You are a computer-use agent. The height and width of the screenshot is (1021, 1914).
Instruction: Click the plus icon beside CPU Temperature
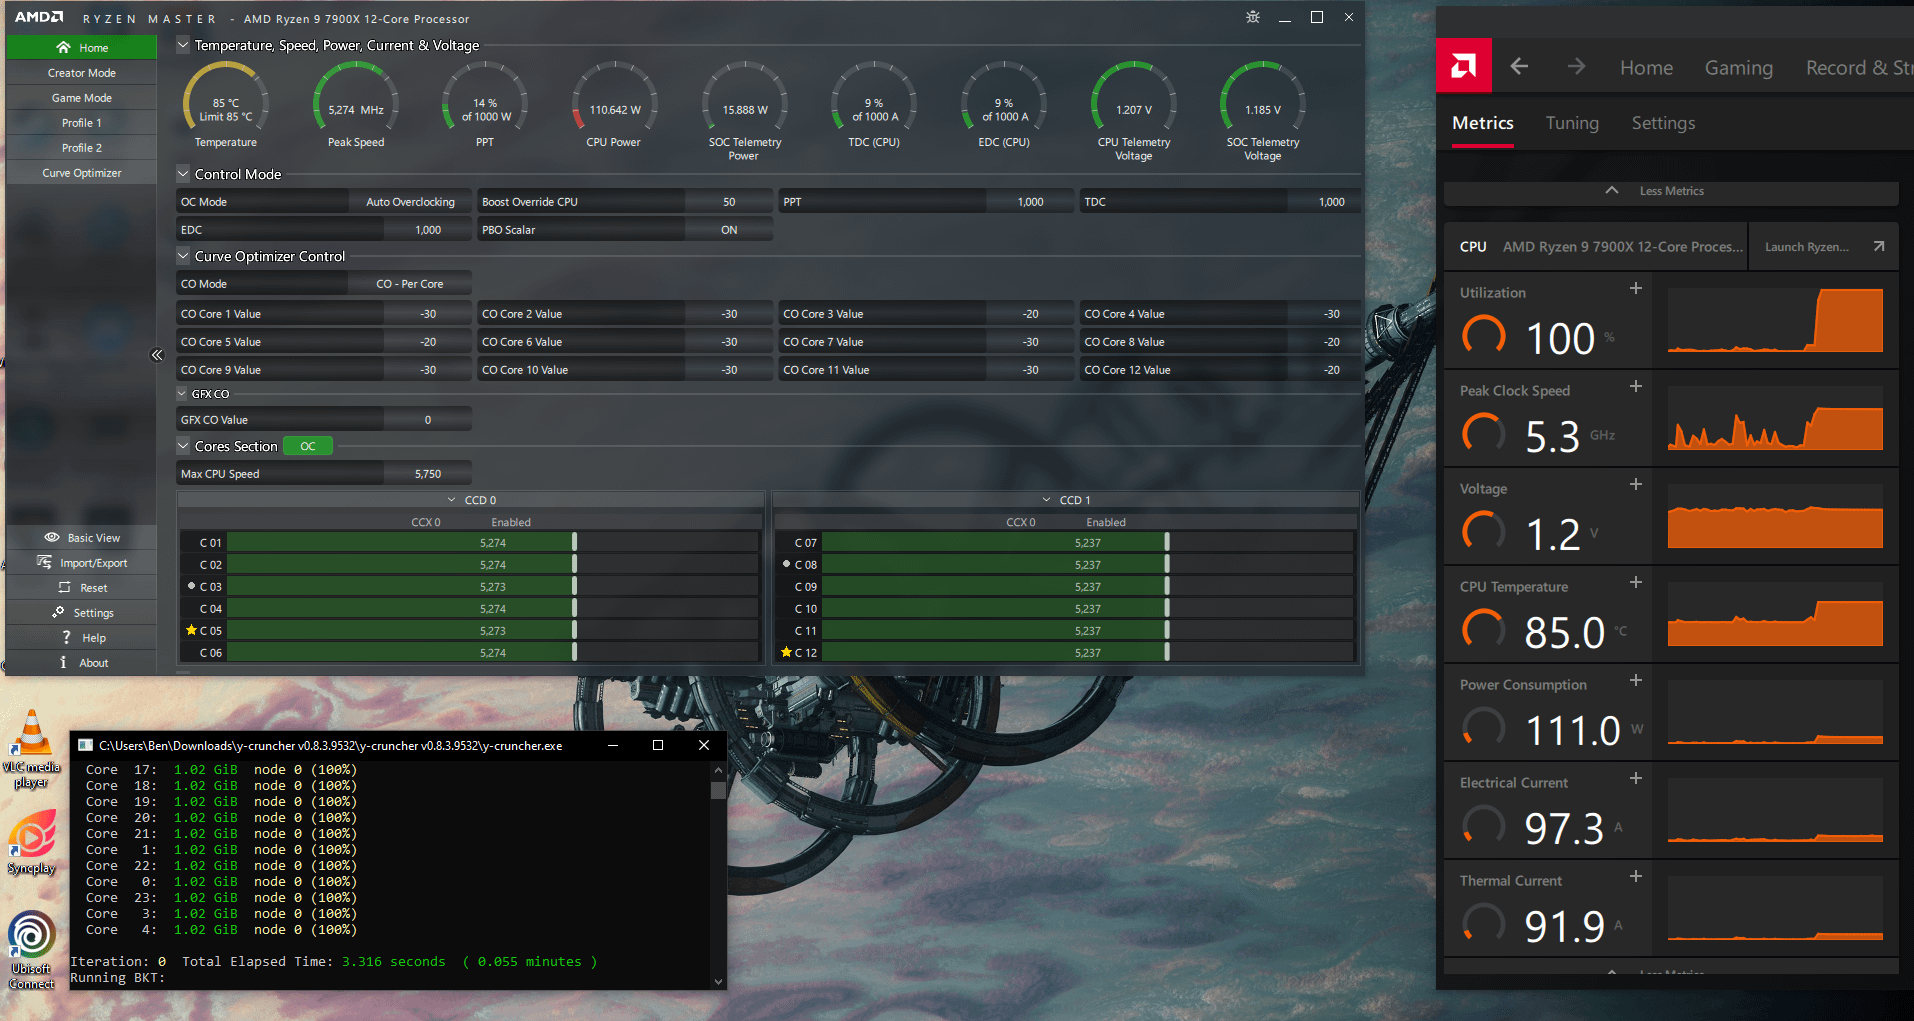pos(1636,582)
